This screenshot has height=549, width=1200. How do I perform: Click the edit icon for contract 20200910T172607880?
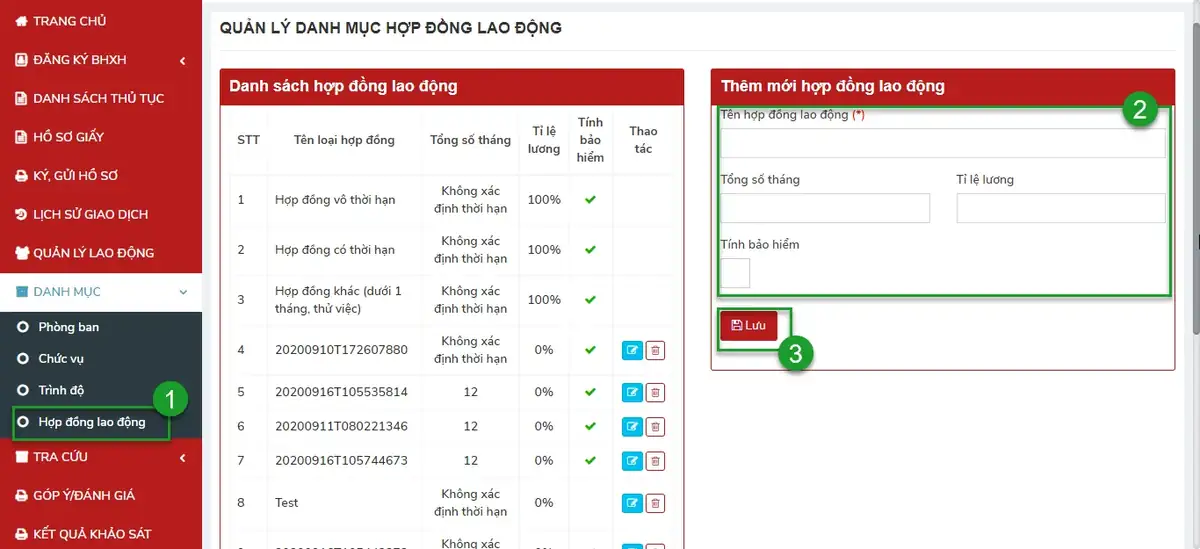pos(632,350)
